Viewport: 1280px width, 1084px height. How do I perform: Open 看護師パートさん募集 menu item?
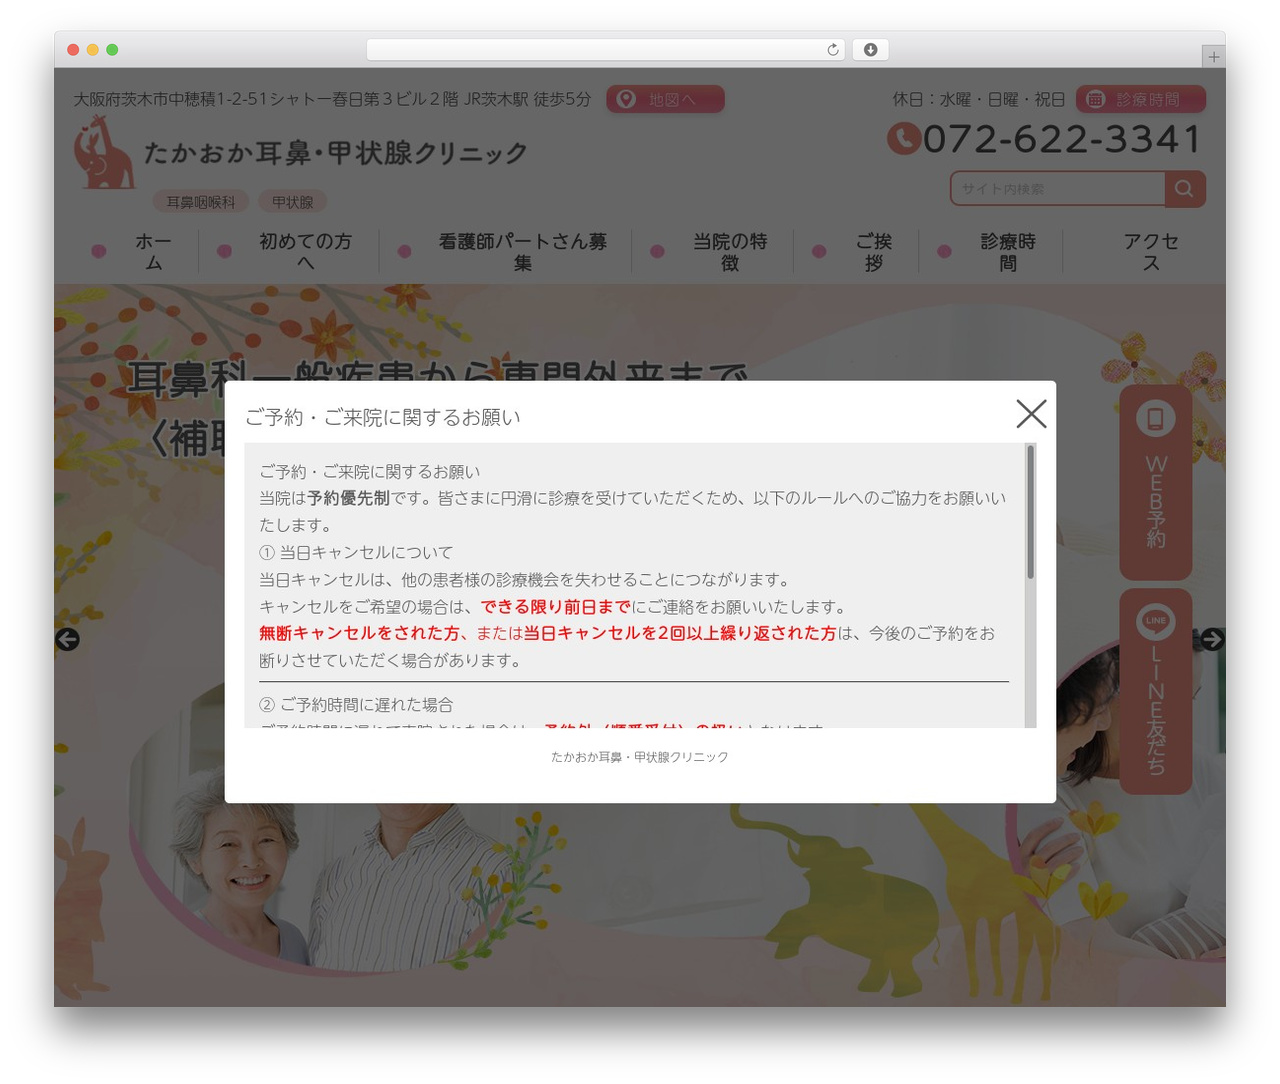click(x=522, y=252)
